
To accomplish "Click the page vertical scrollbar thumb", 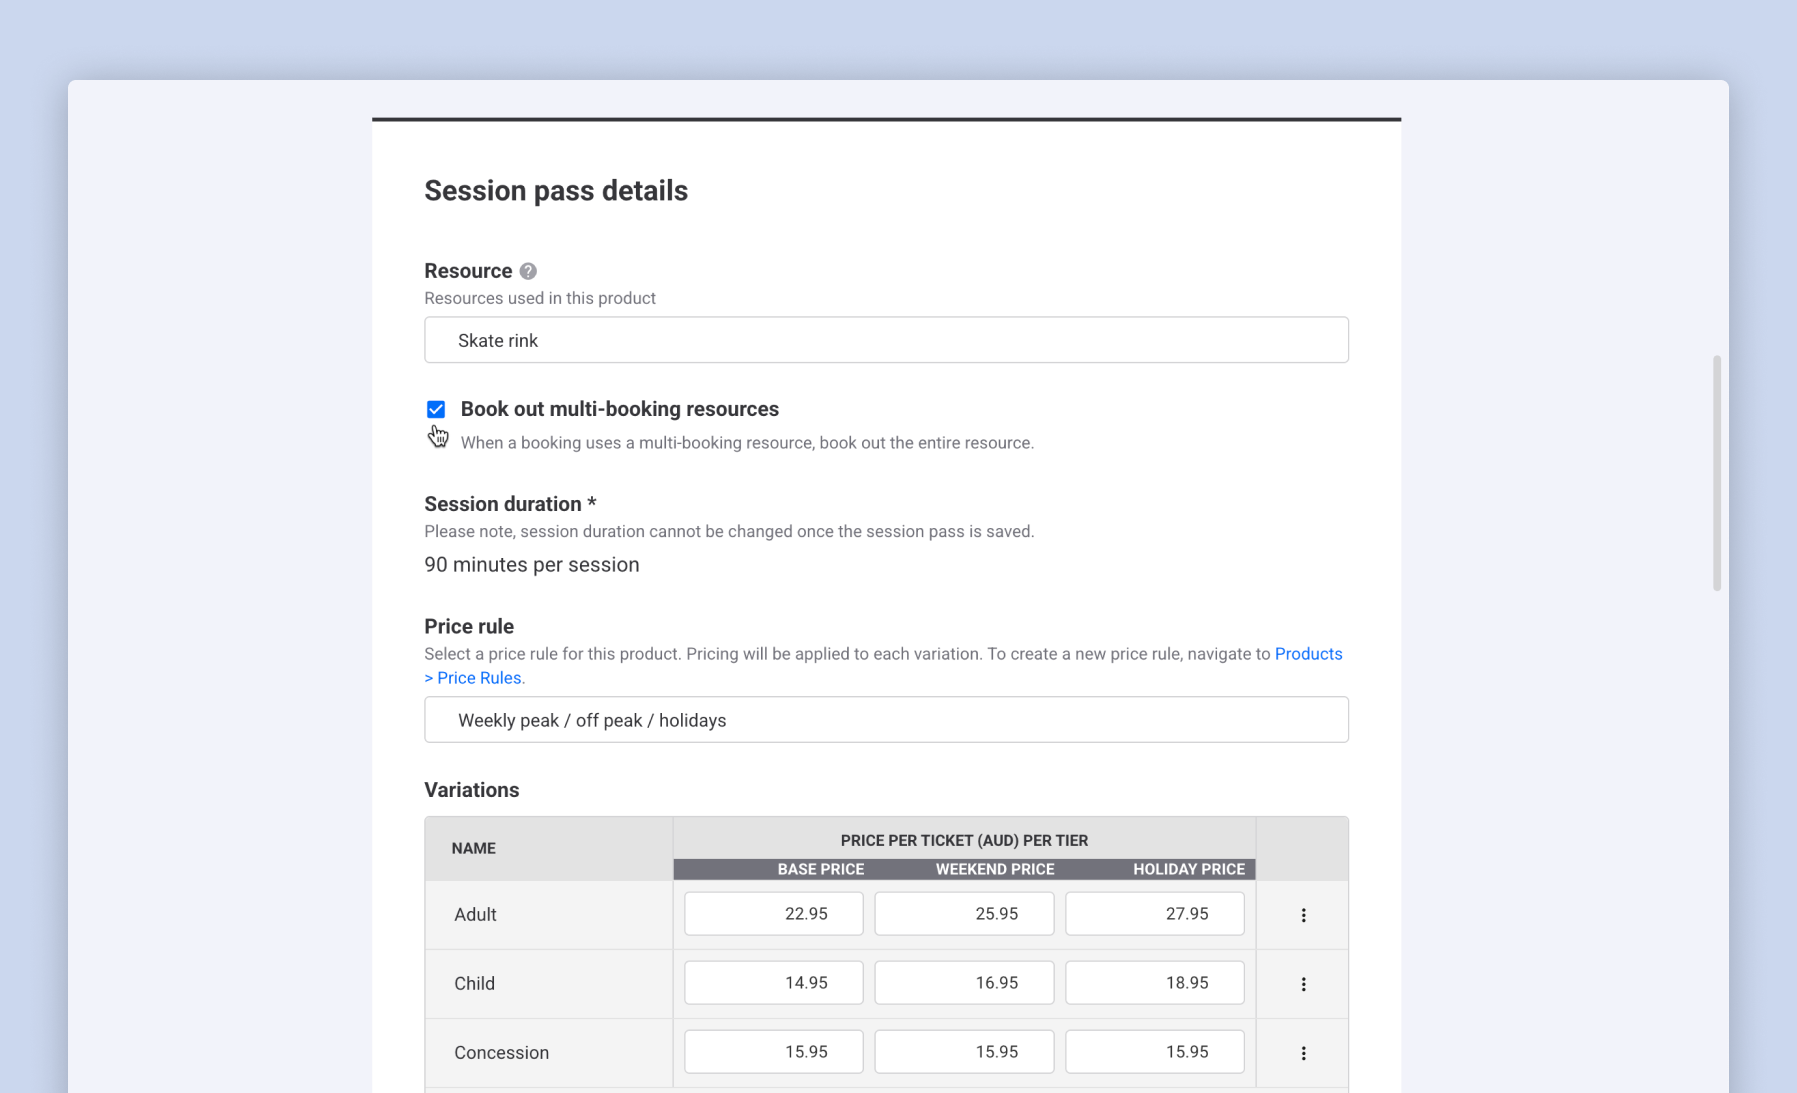I will point(1717,472).
